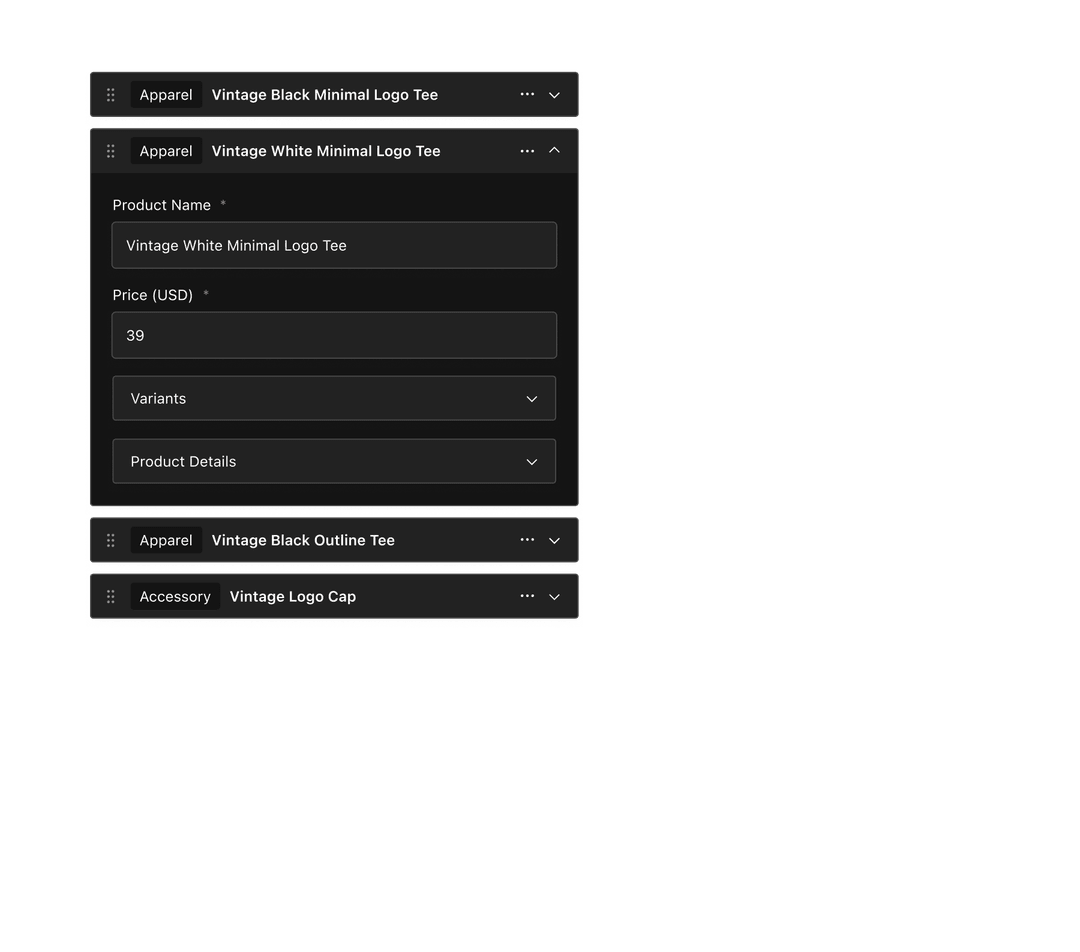Click drag handle of Vintage Black Outline Tee
Image resolution: width=1080 pixels, height=952 pixels.
coord(111,540)
